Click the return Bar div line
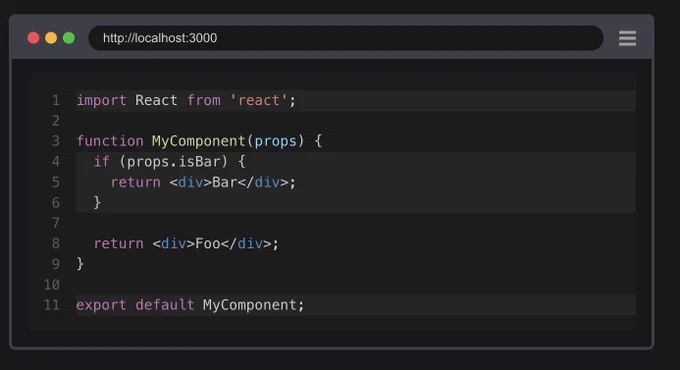 pyautogui.click(x=356, y=182)
